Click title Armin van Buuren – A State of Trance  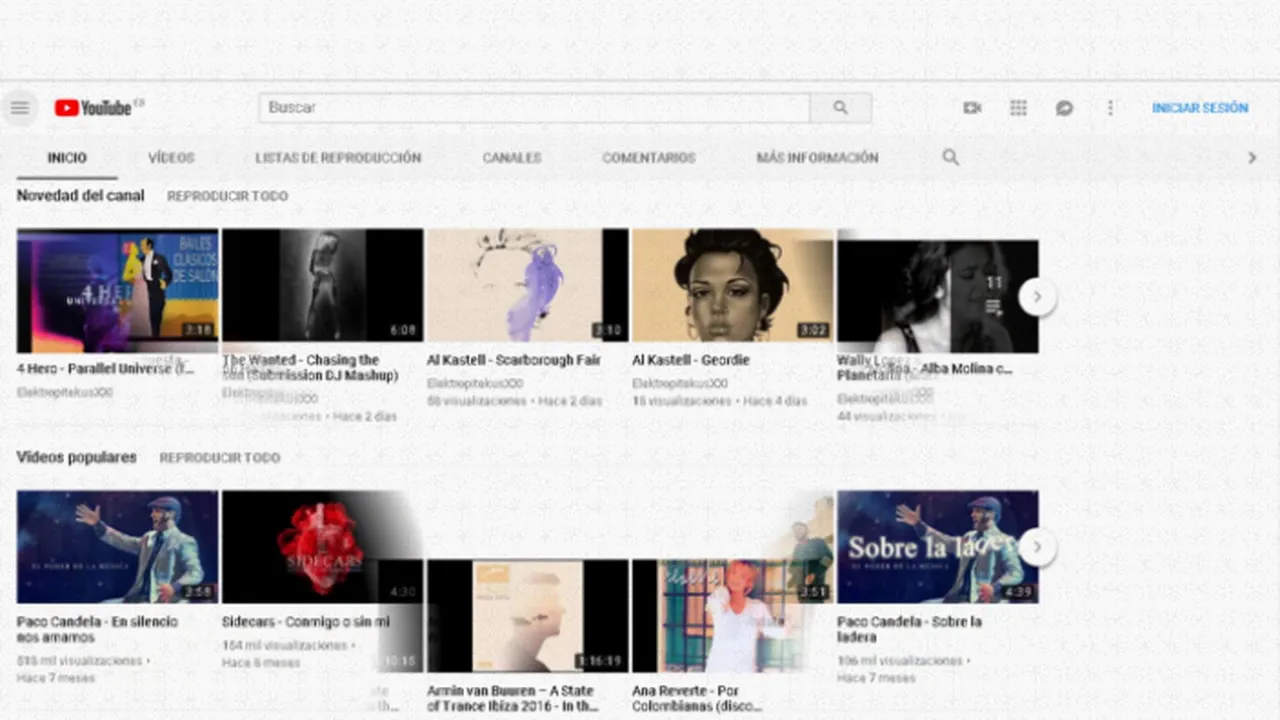(512, 698)
